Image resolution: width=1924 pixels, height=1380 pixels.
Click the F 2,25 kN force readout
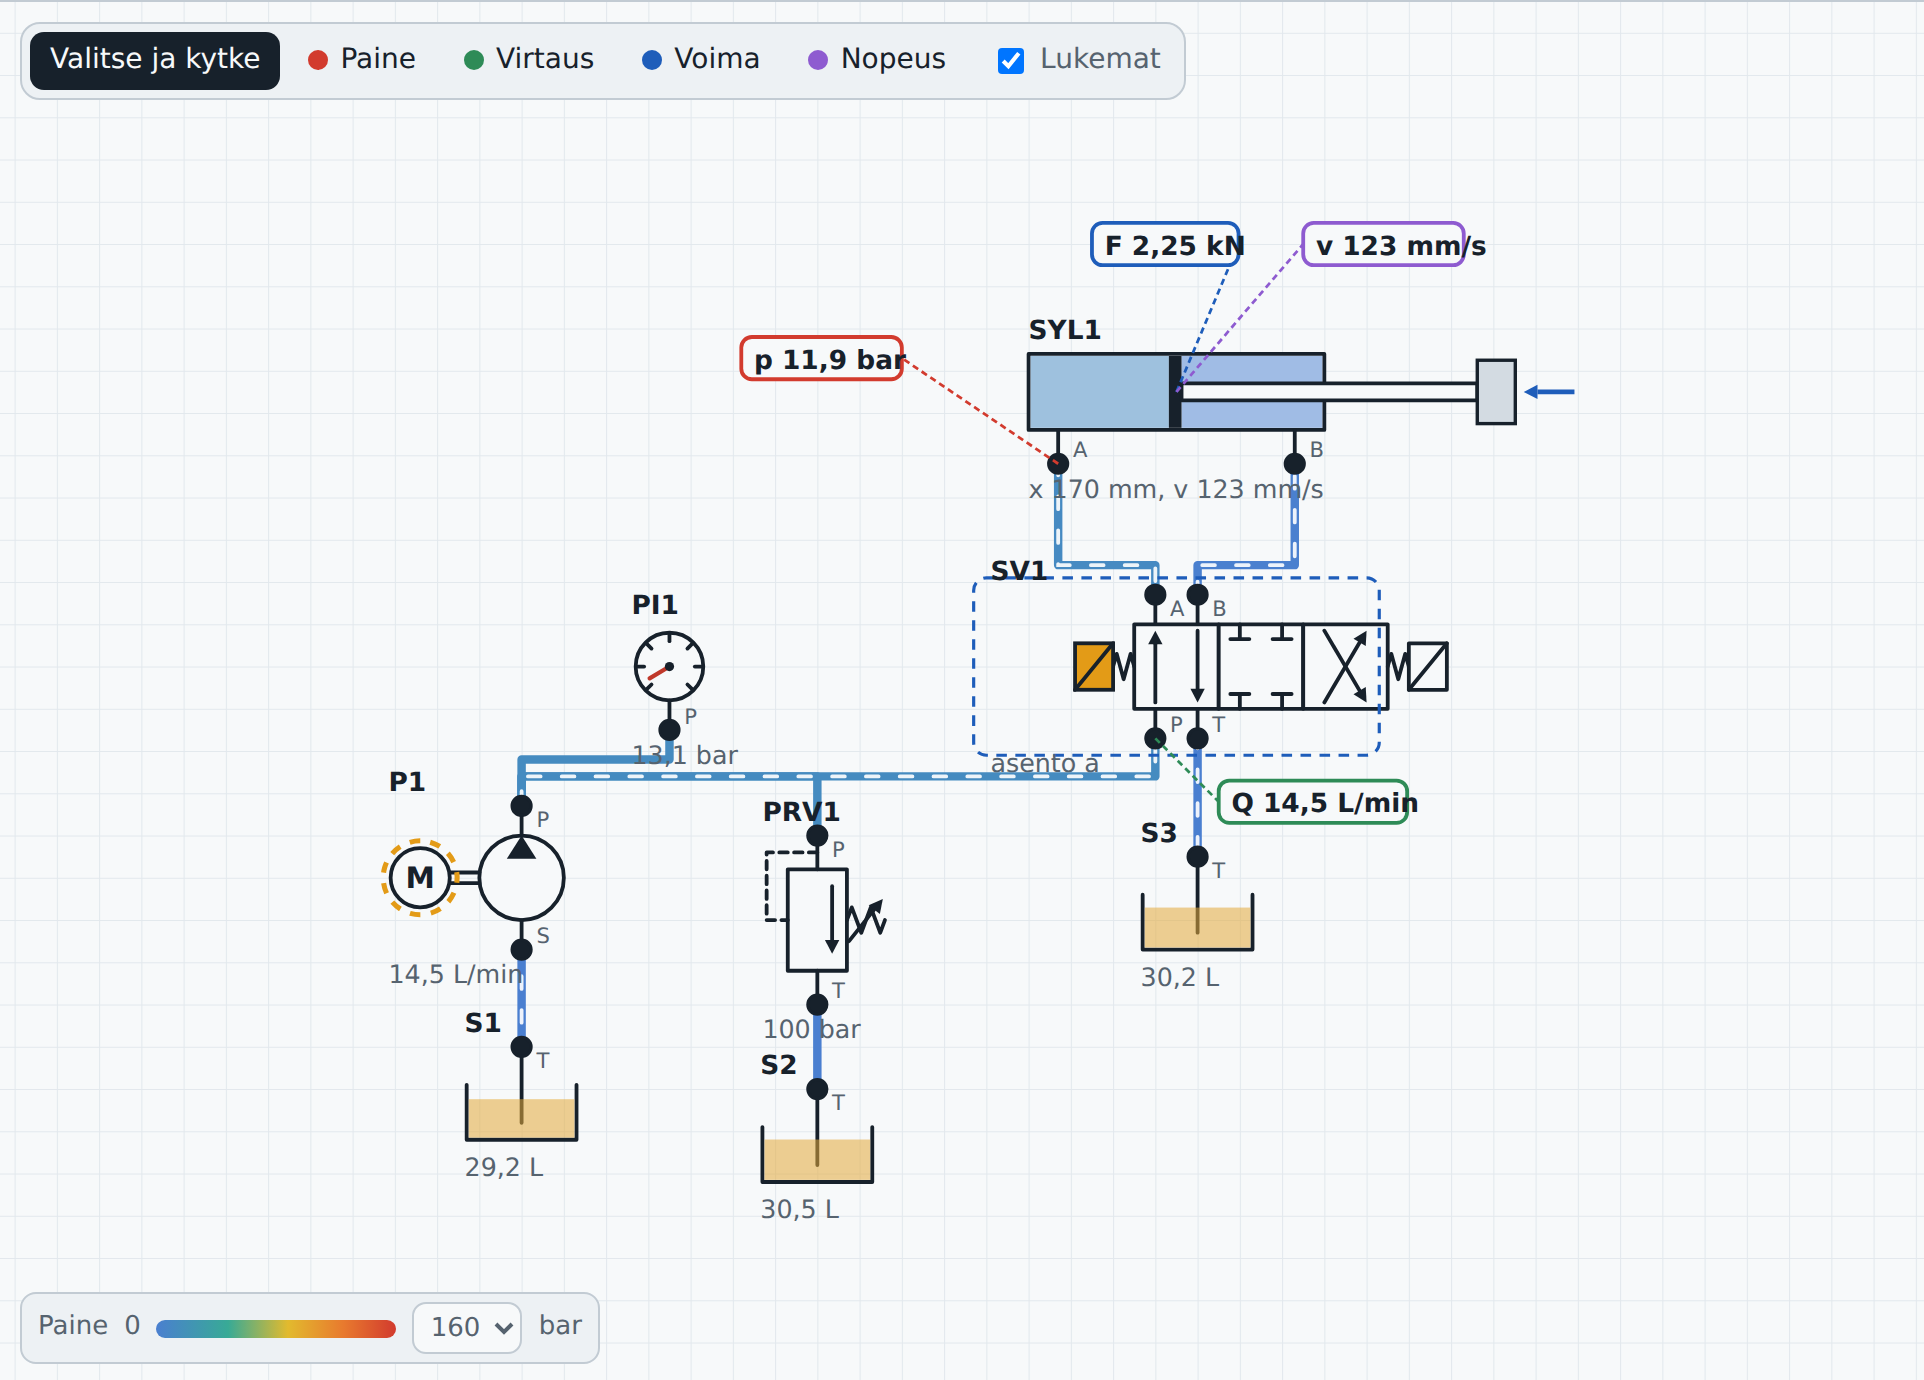click(x=1166, y=245)
